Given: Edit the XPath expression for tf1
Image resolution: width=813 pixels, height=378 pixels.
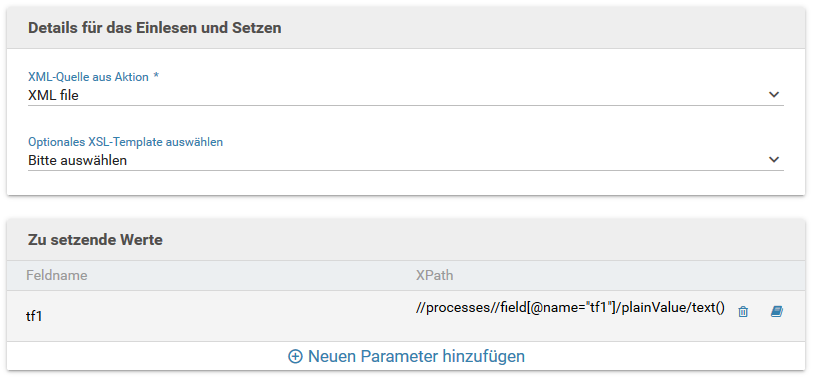Looking at the screenshot, I should 570,308.
